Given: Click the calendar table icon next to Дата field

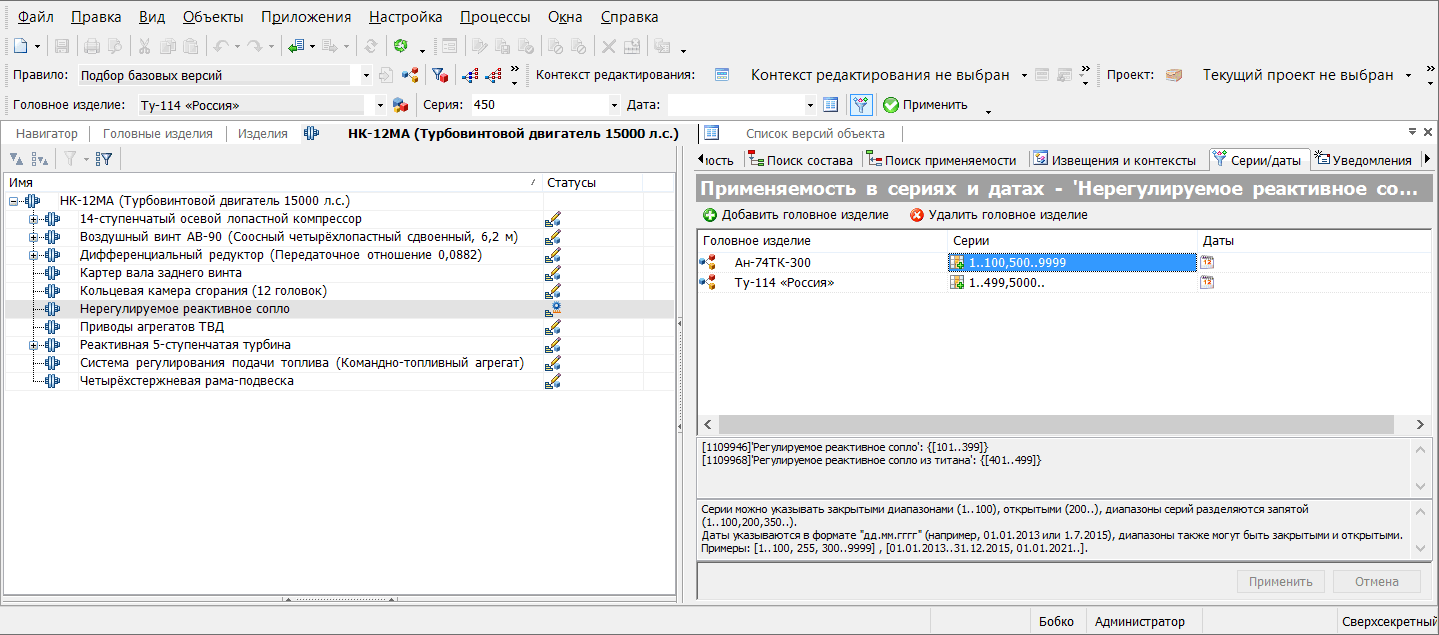Looking at the screenshot, I should (x=830, y=105).
